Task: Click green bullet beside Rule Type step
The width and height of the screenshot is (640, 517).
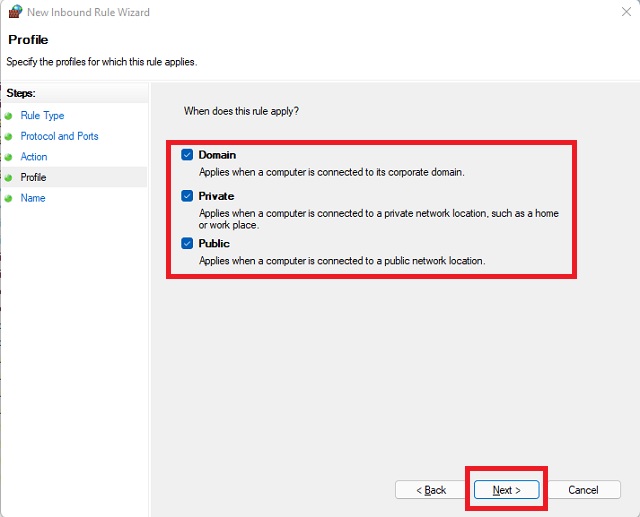Action: pyautogui.click(x=8, y=116)
